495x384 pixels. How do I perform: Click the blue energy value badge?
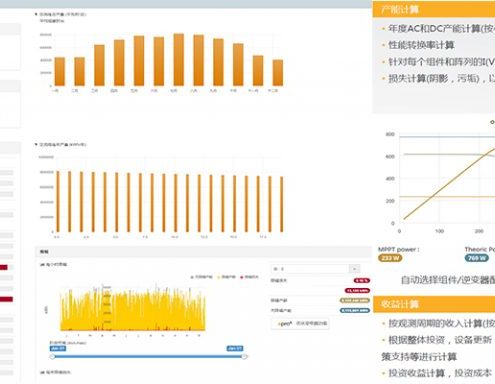click(355, 311)
